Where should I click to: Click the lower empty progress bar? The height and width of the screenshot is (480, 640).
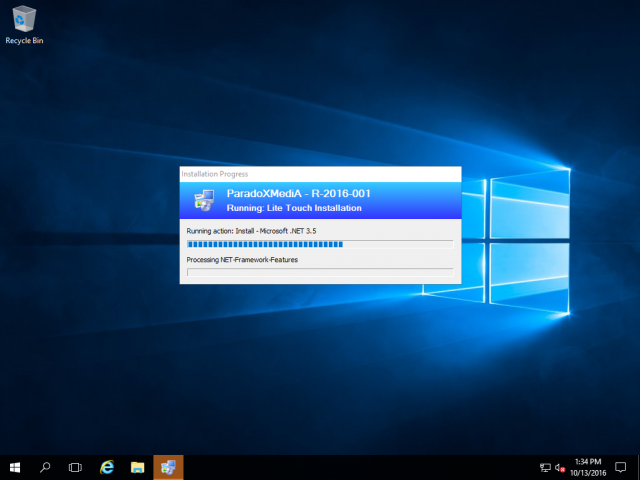click(x=320, y=272)
